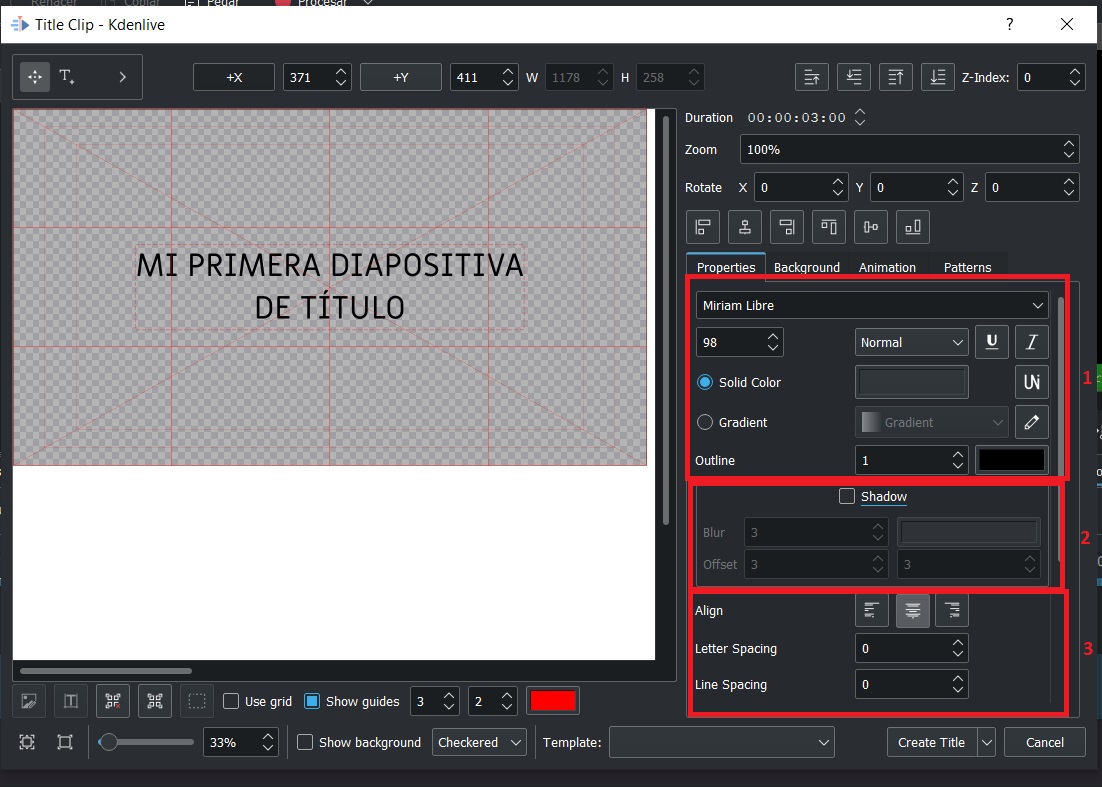Center item vertically icon

point(871,227)
